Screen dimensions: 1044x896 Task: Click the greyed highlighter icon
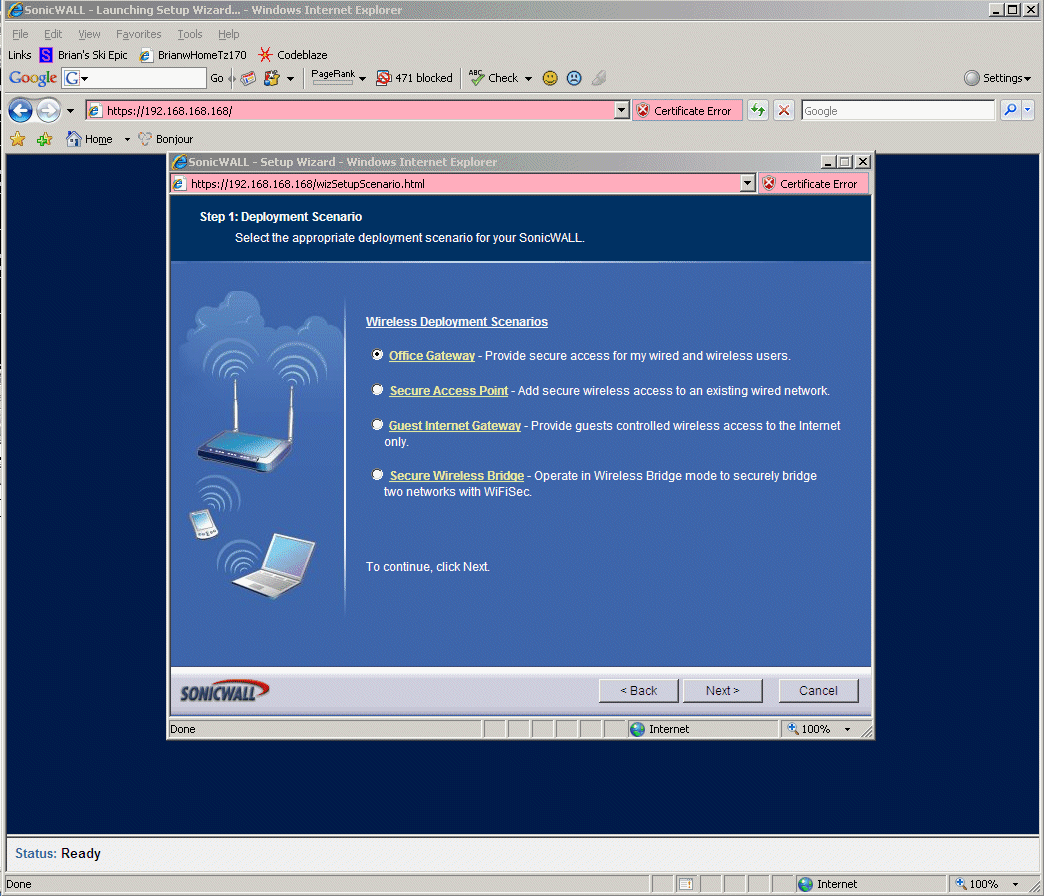tap(599, 78)
